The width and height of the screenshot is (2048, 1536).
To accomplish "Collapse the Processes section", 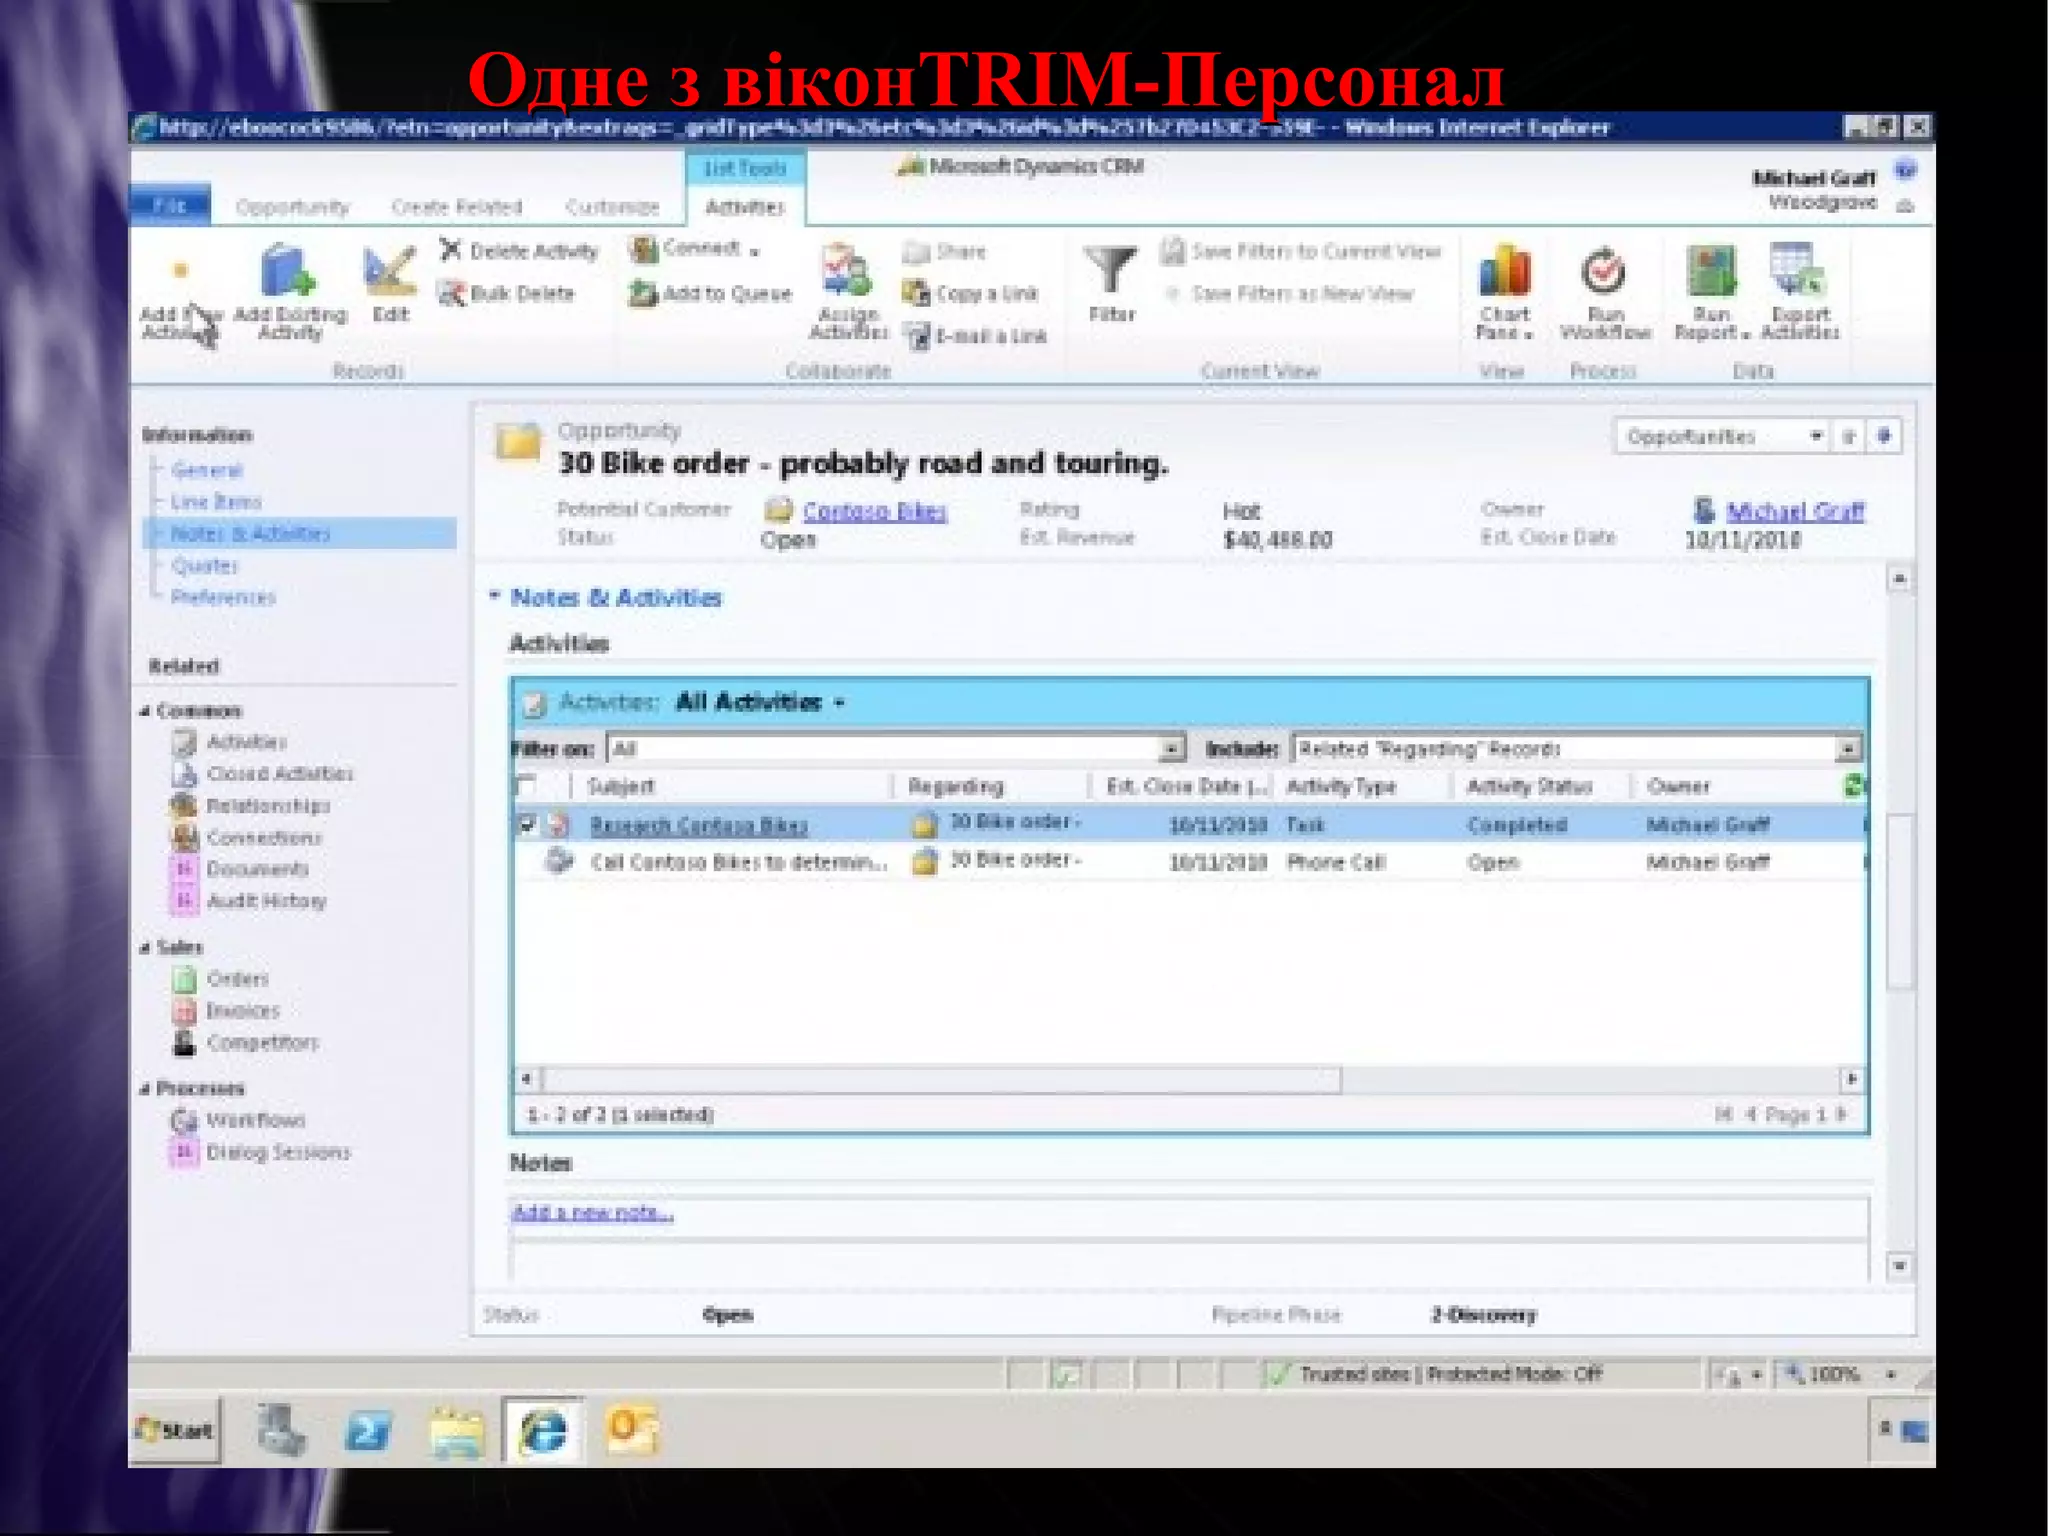I will pos(144,1088).
